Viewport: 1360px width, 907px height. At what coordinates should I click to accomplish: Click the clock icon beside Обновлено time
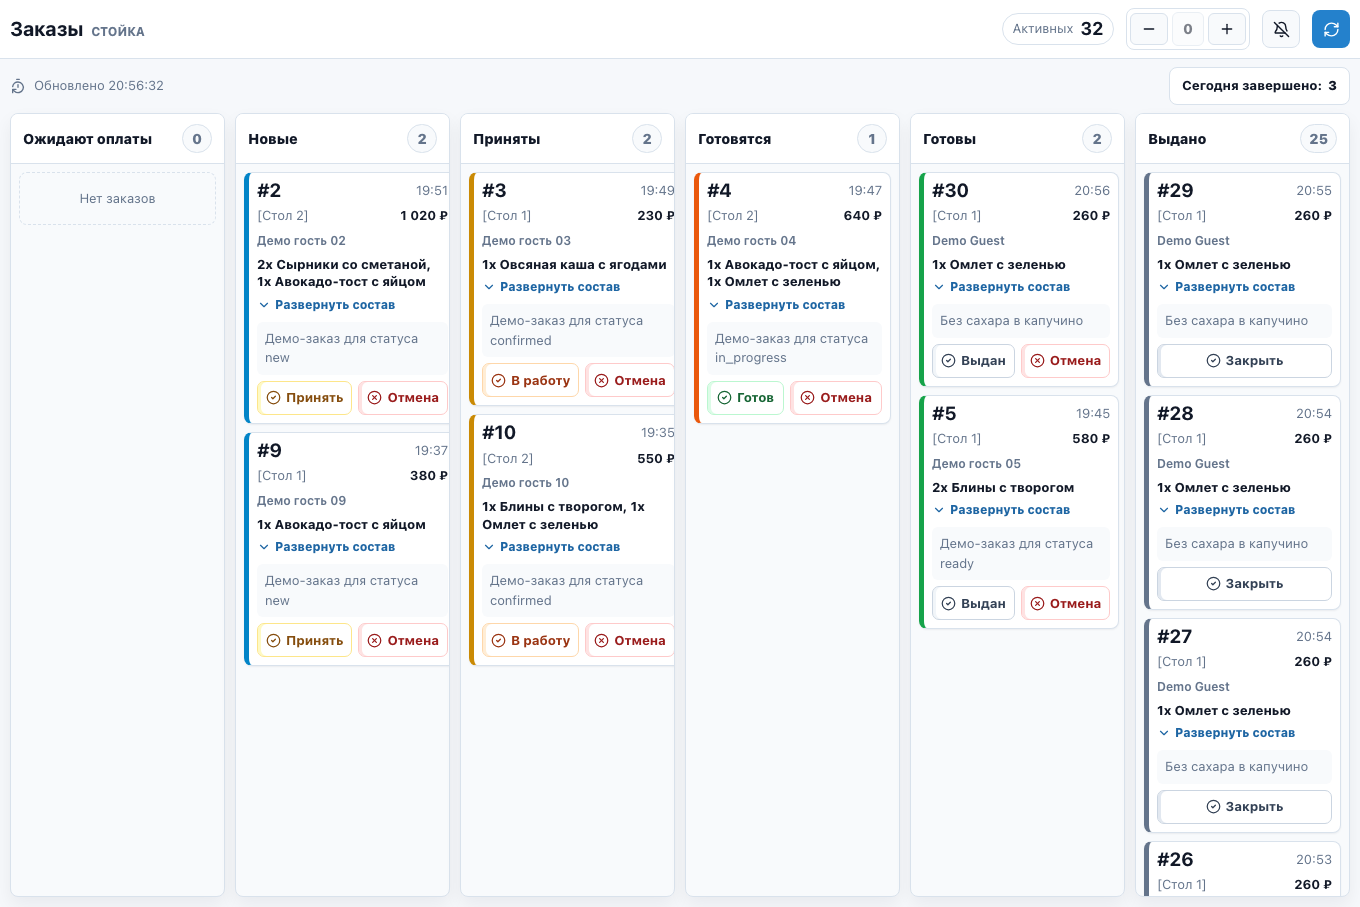coord(18,86)
